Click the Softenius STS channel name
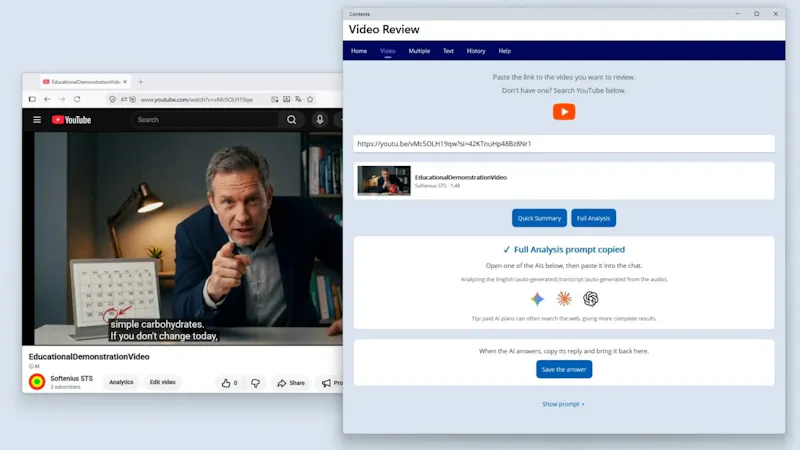 (x=71, y=379)
